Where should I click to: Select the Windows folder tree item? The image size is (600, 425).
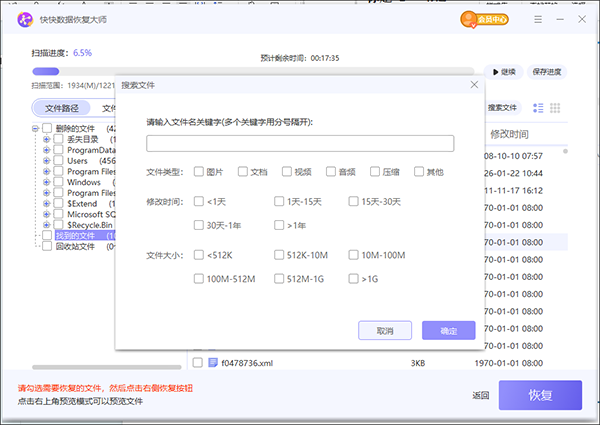[84, 182]
